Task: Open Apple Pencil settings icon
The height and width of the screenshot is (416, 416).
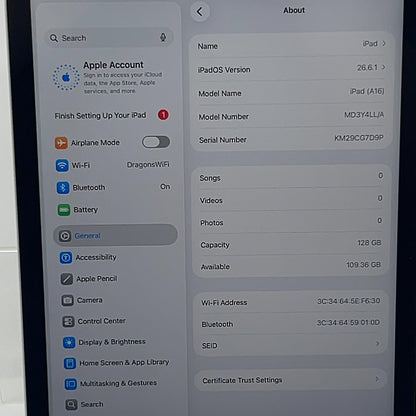Action: click(67, 279)
